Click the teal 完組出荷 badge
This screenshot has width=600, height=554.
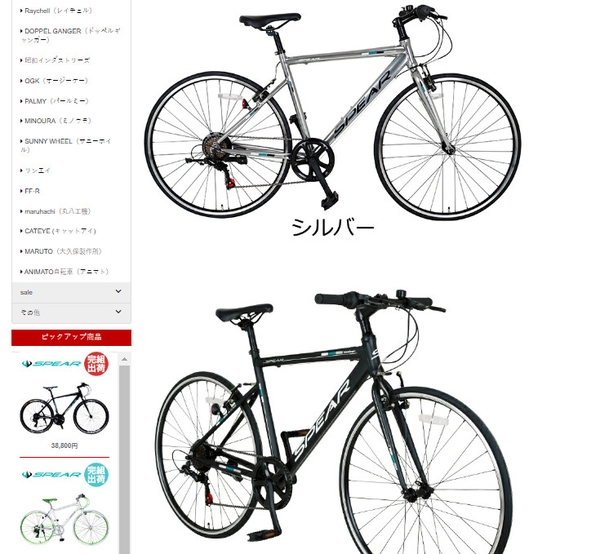(x=96, y=475)
